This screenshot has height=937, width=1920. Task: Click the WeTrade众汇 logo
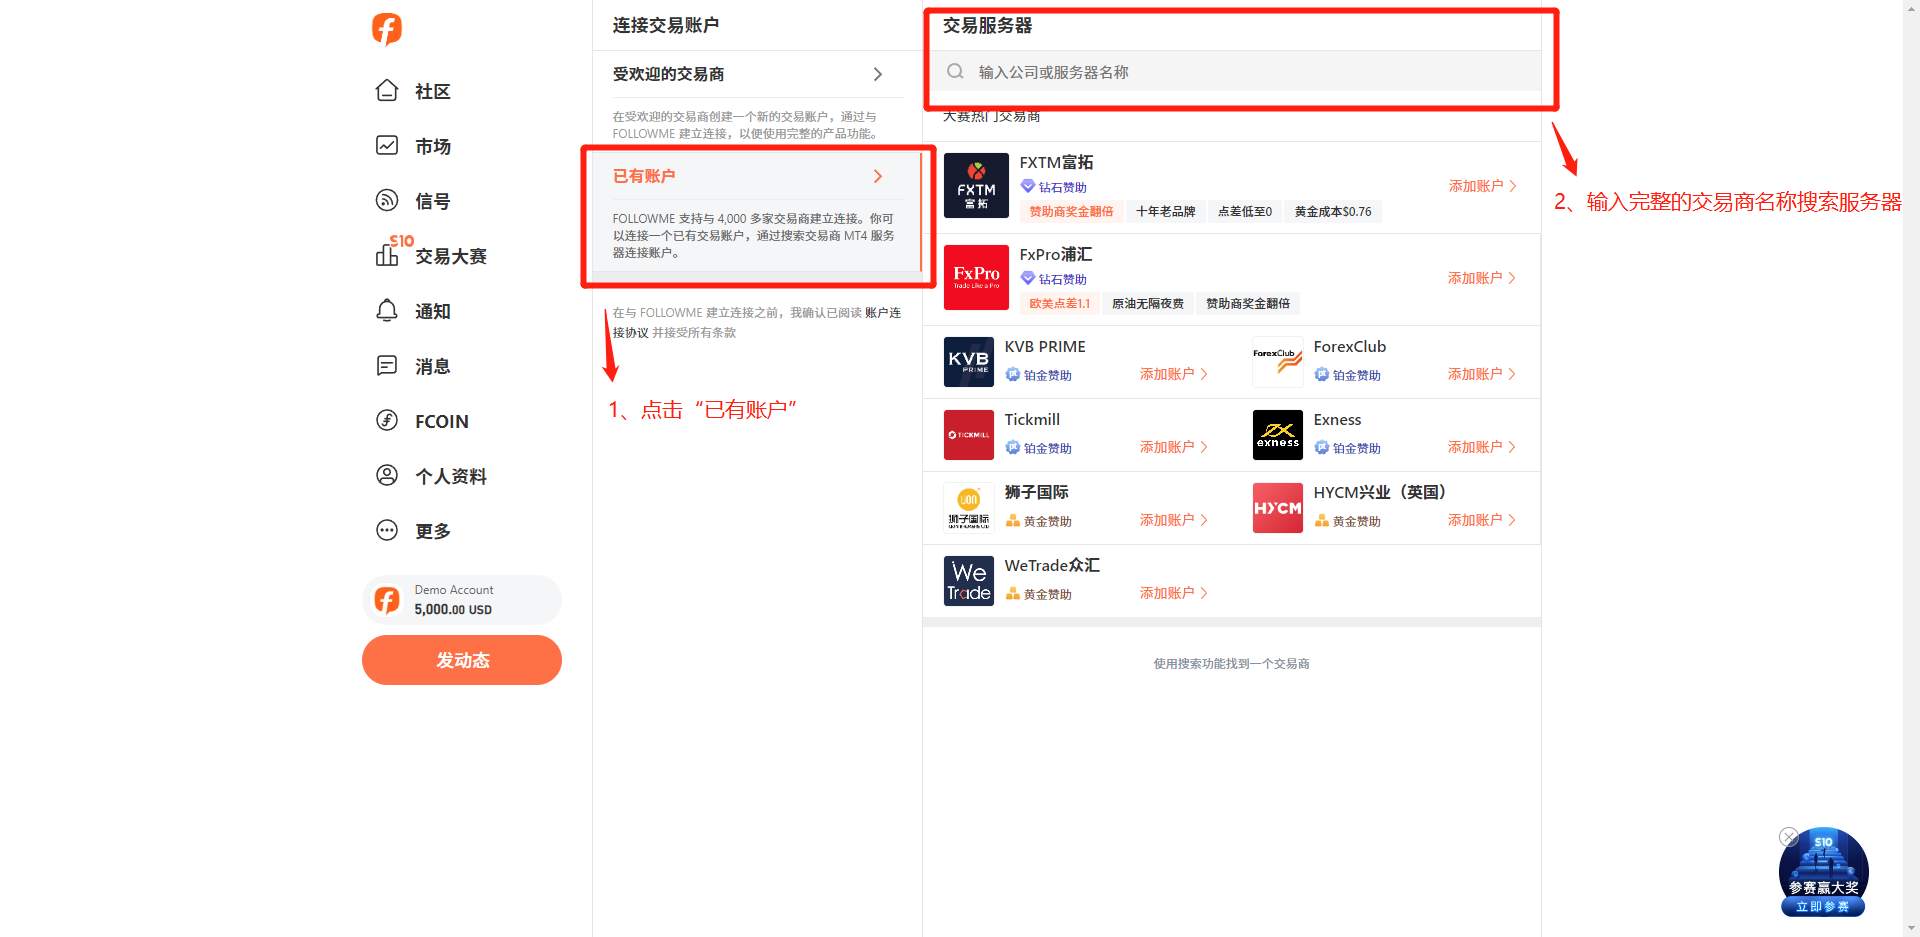[969, 581]
